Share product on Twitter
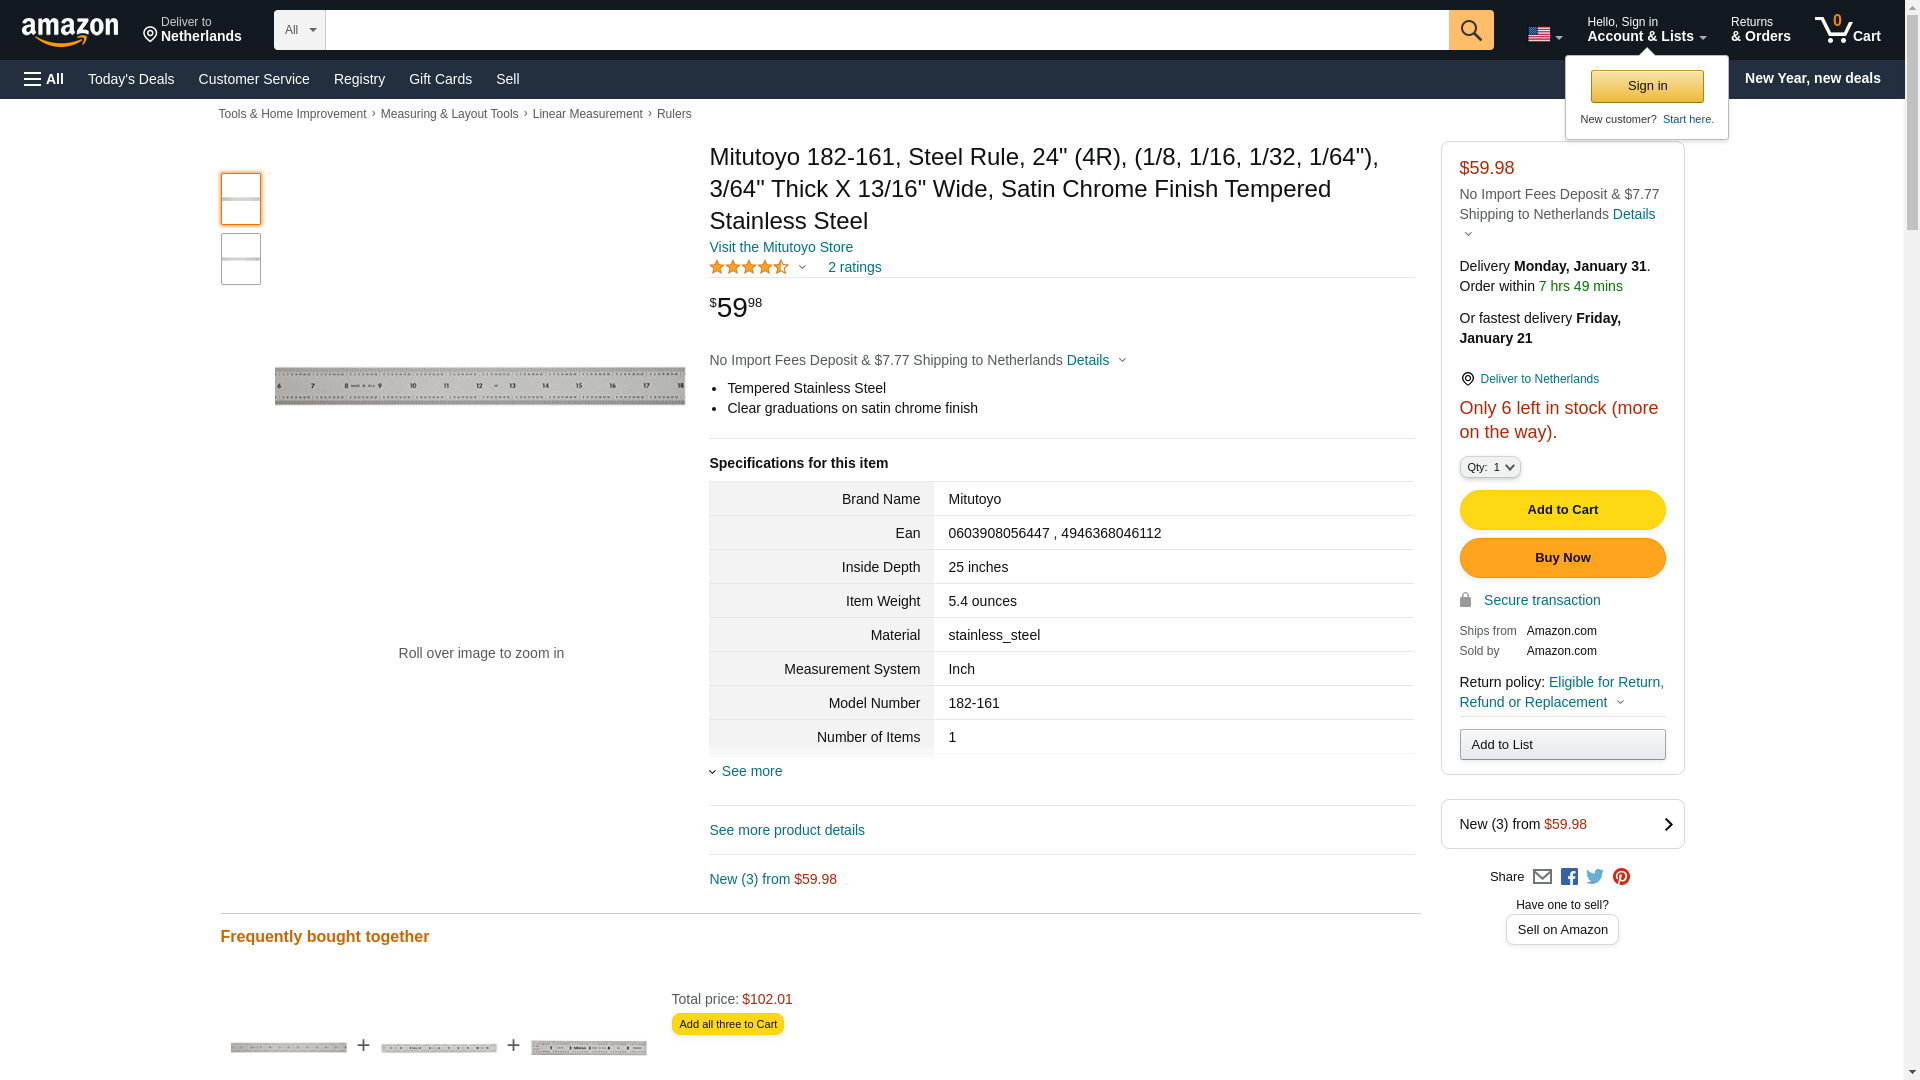 click(1595, 877)
